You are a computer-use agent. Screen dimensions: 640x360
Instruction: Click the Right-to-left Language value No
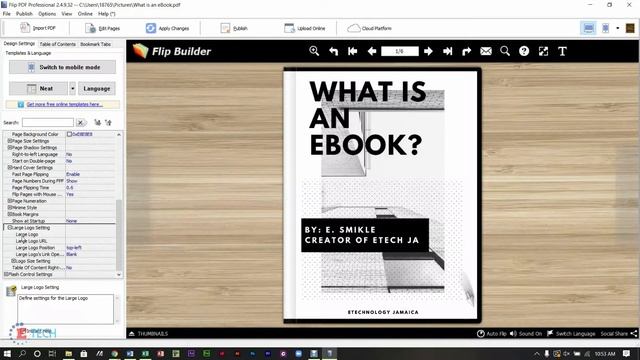(69, 154)
